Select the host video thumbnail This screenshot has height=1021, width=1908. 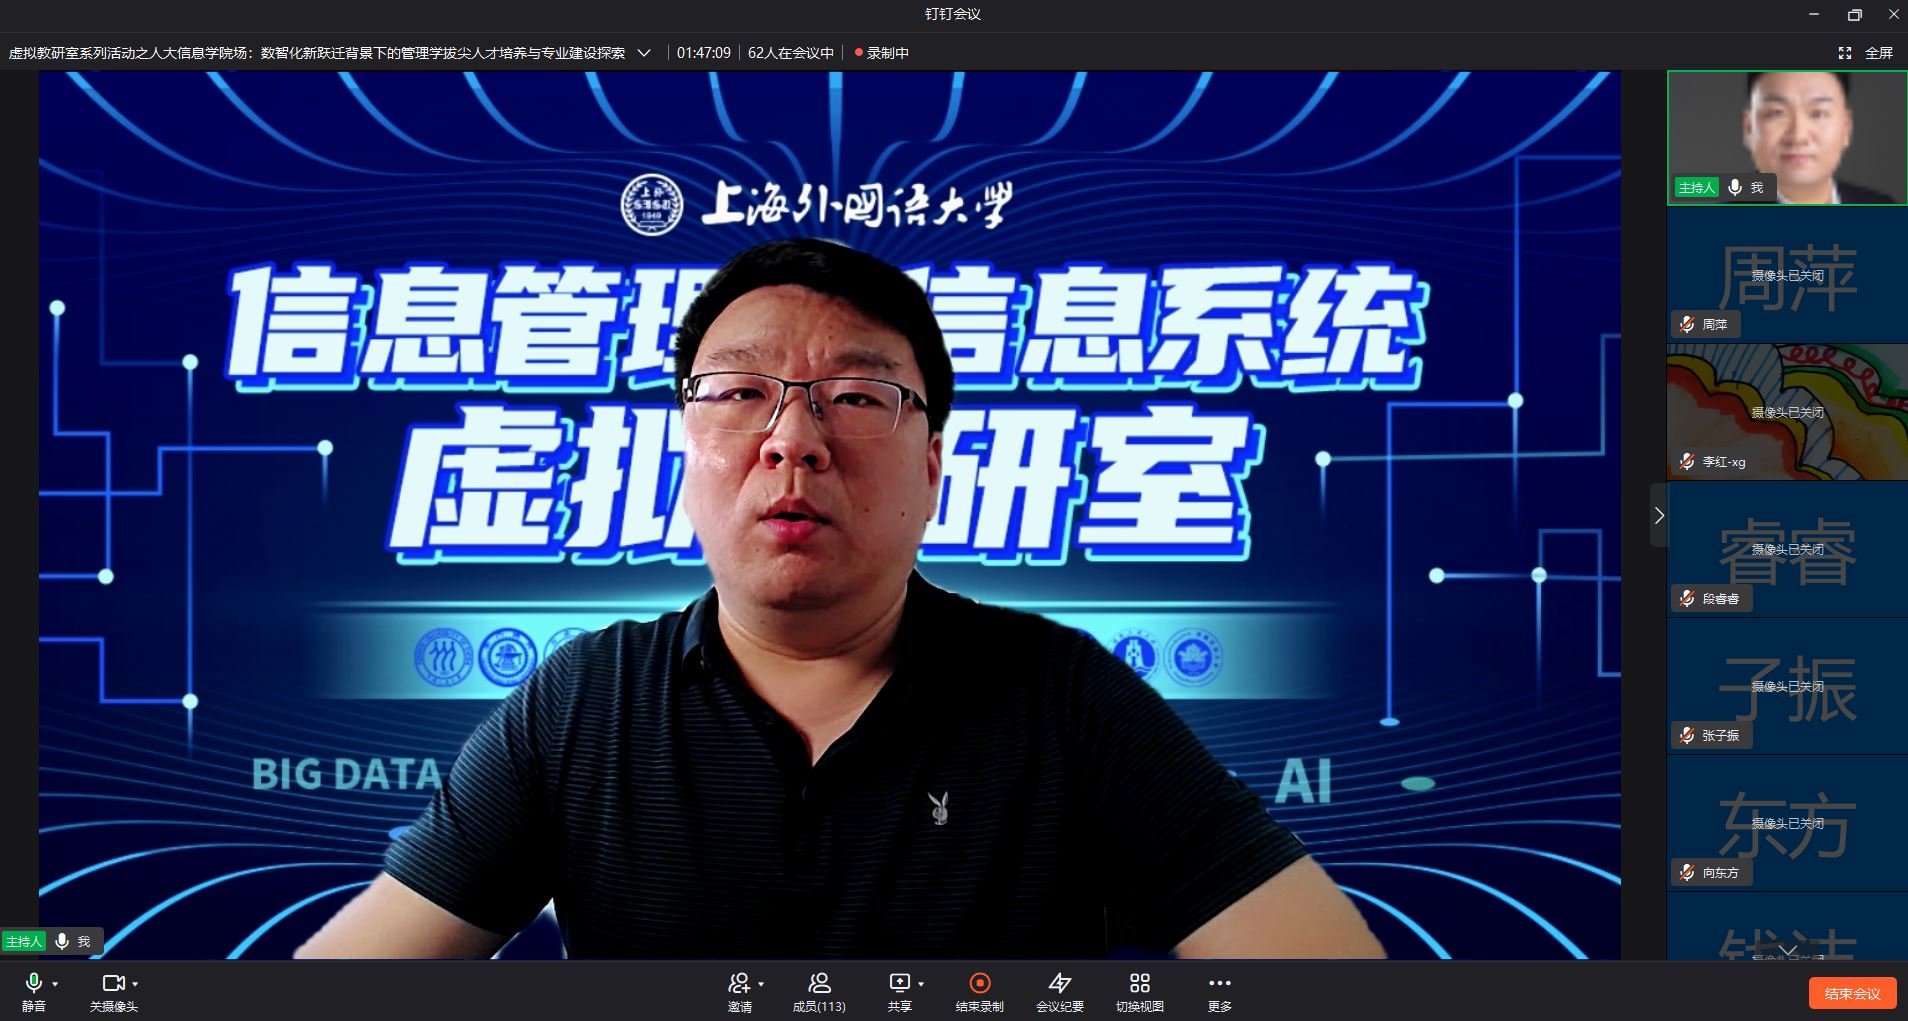1786,137
